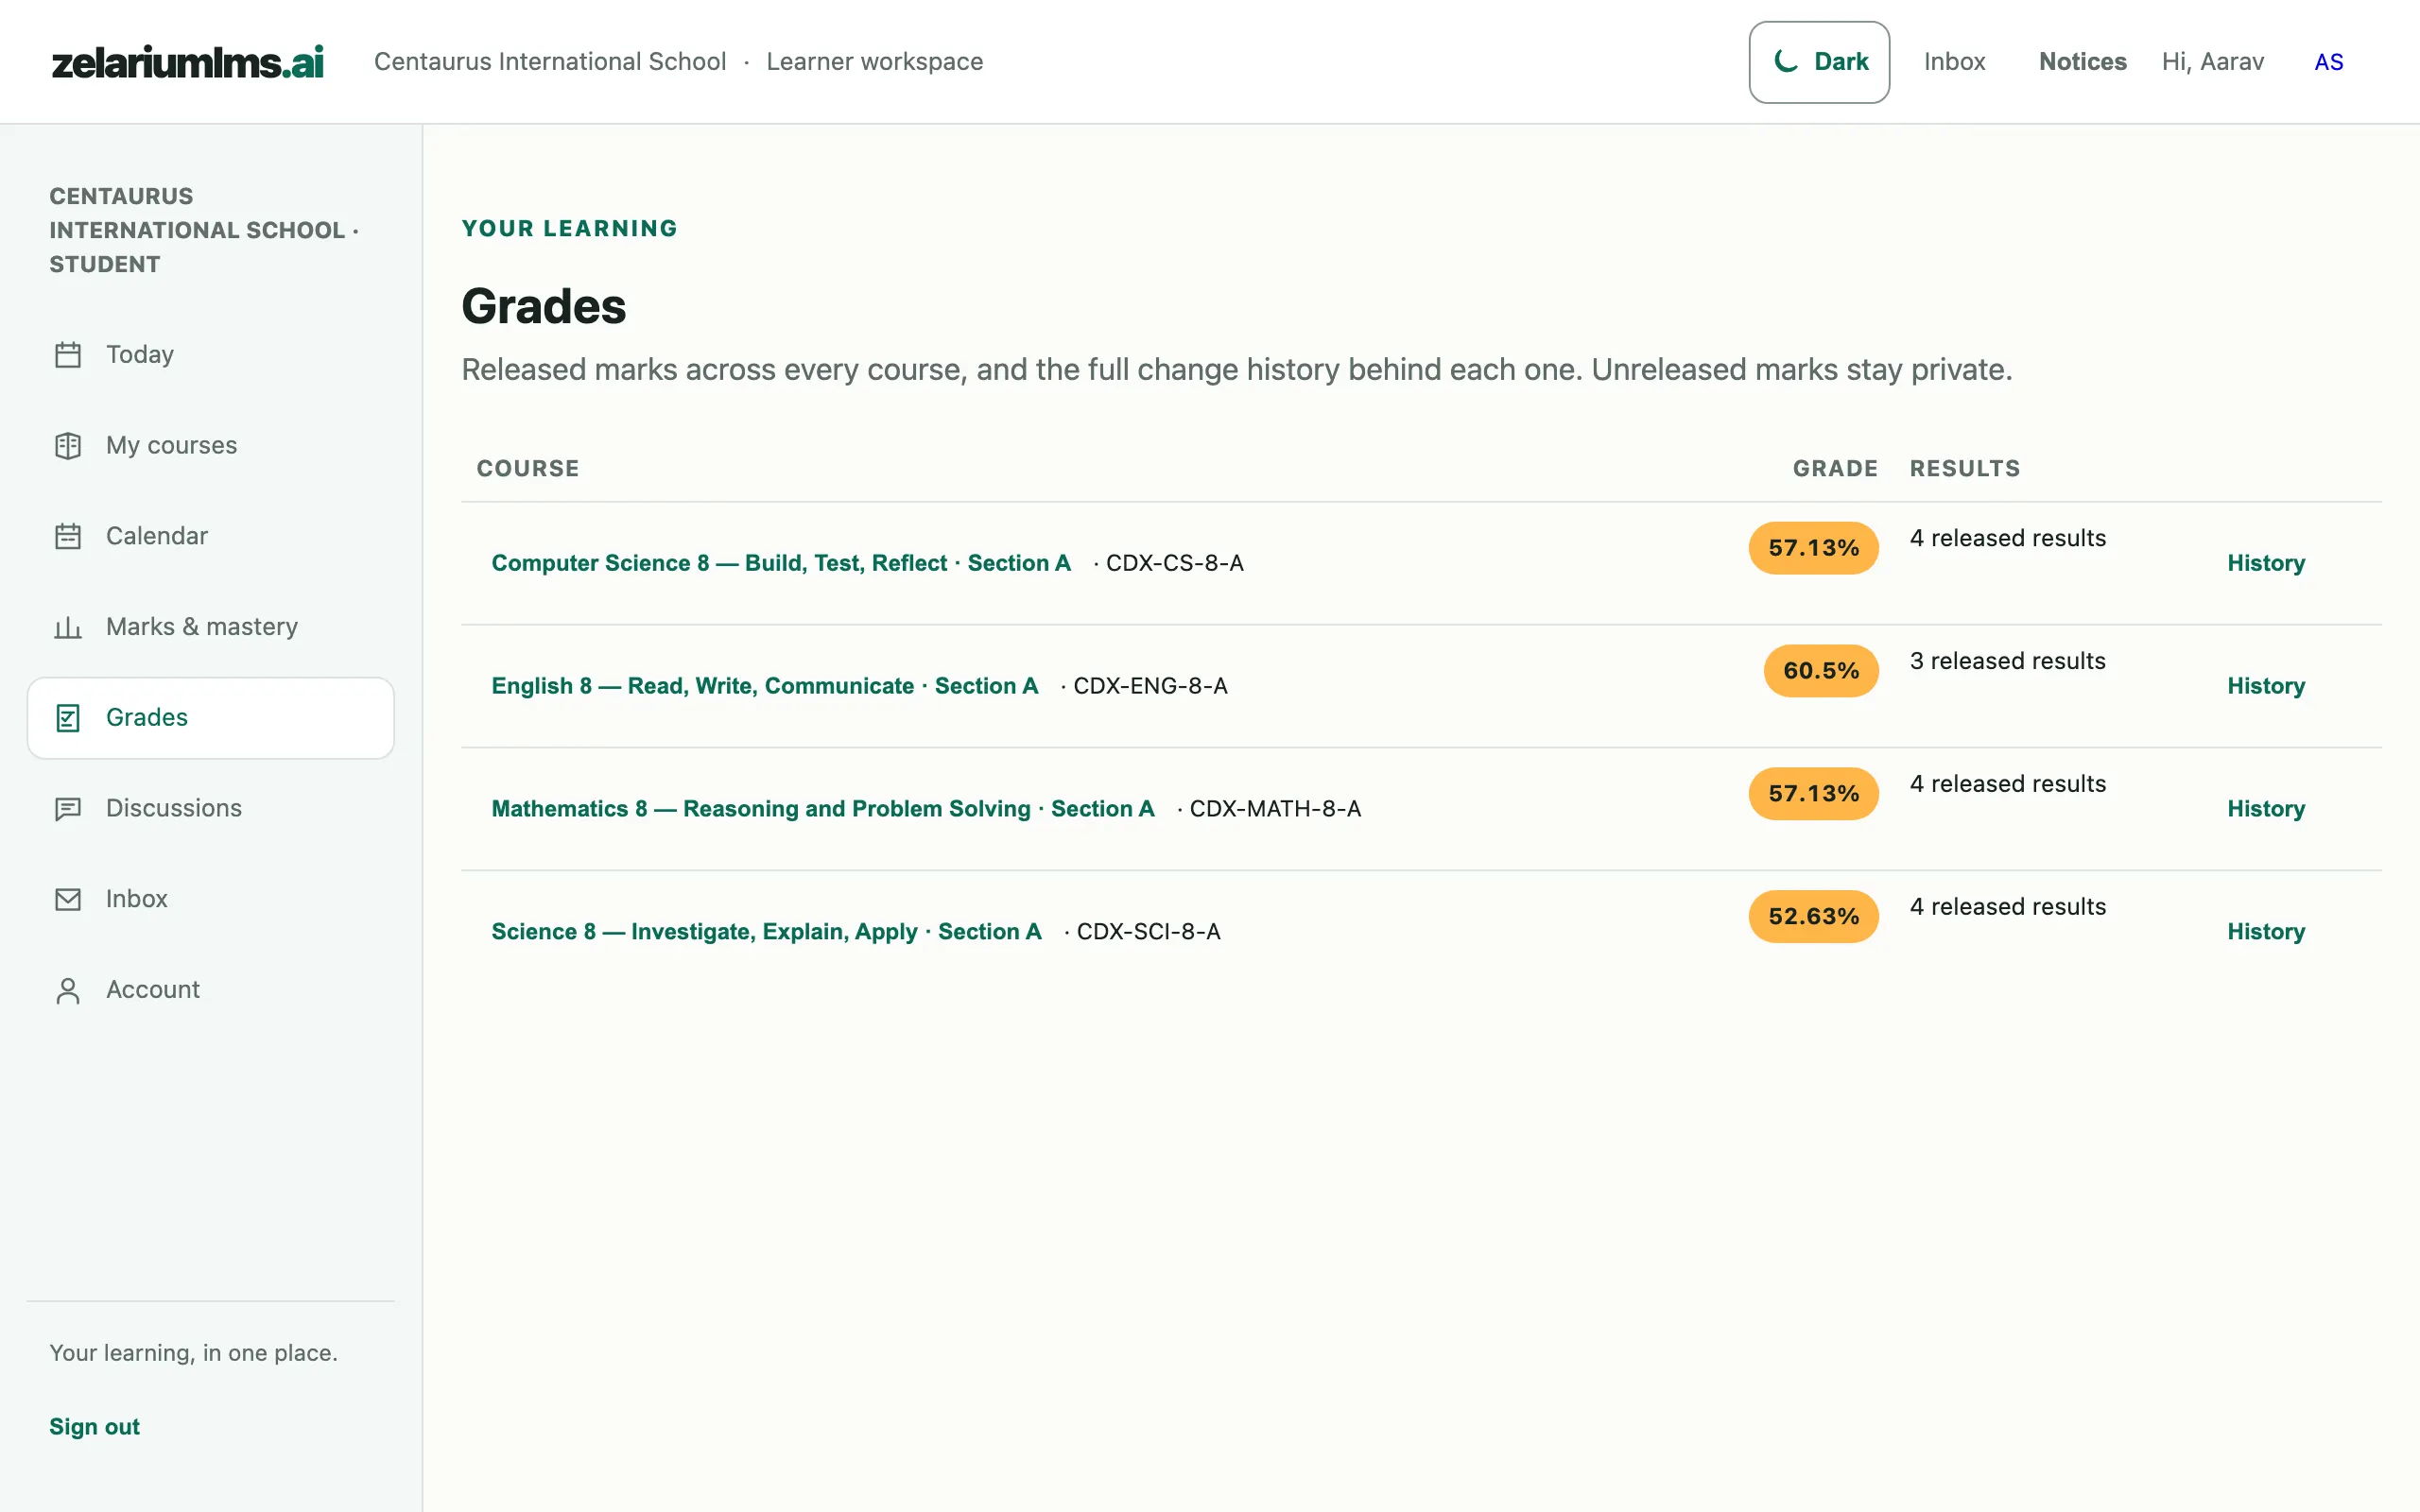The width and height of the screenshot is (2420, 1512).
Task: Go to My courses
Action: (211, 446)
